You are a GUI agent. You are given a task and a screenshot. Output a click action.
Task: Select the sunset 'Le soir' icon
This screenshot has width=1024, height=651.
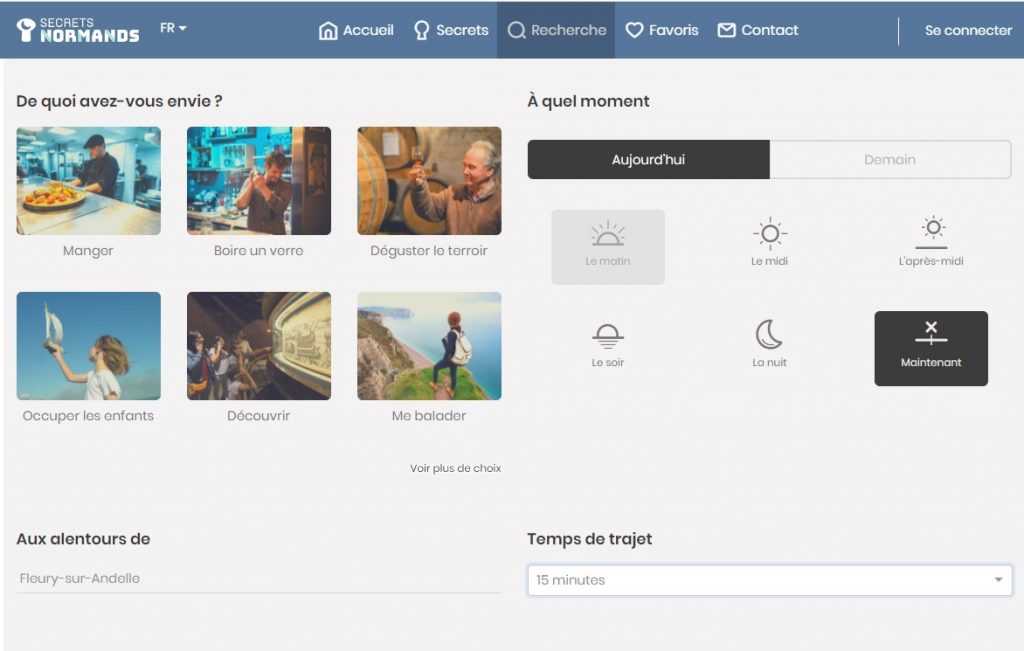(608, 336)
